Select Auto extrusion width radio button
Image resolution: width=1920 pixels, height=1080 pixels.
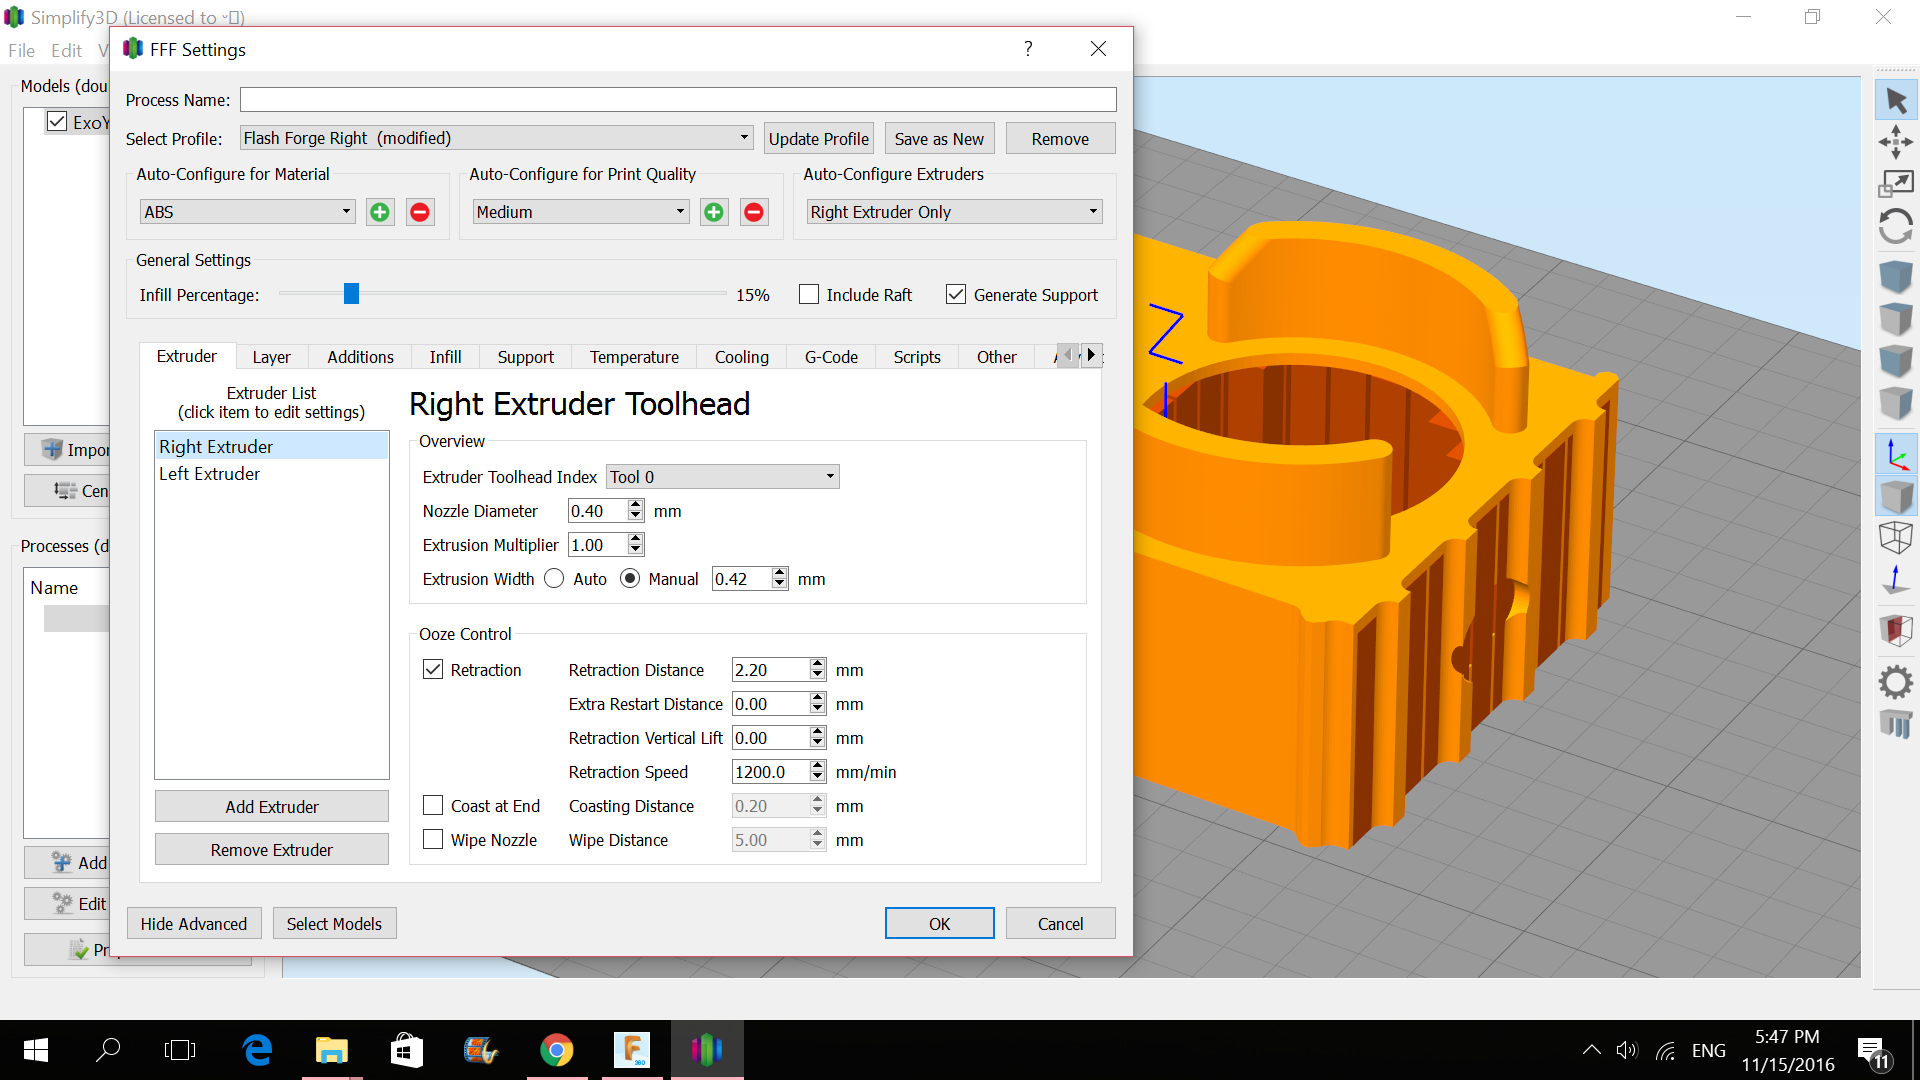pyautogui.click(x=554, y=579)
